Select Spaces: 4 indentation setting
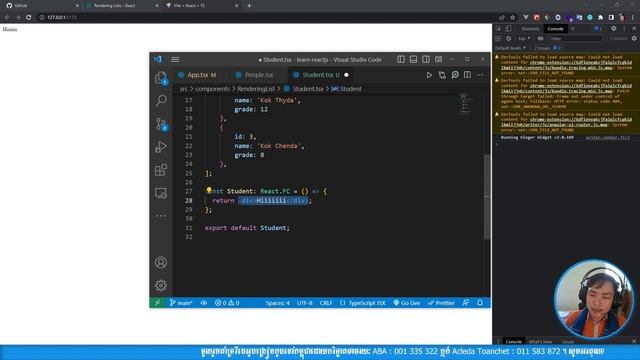This screenshot has width=640, height=360. coord(278,303)
